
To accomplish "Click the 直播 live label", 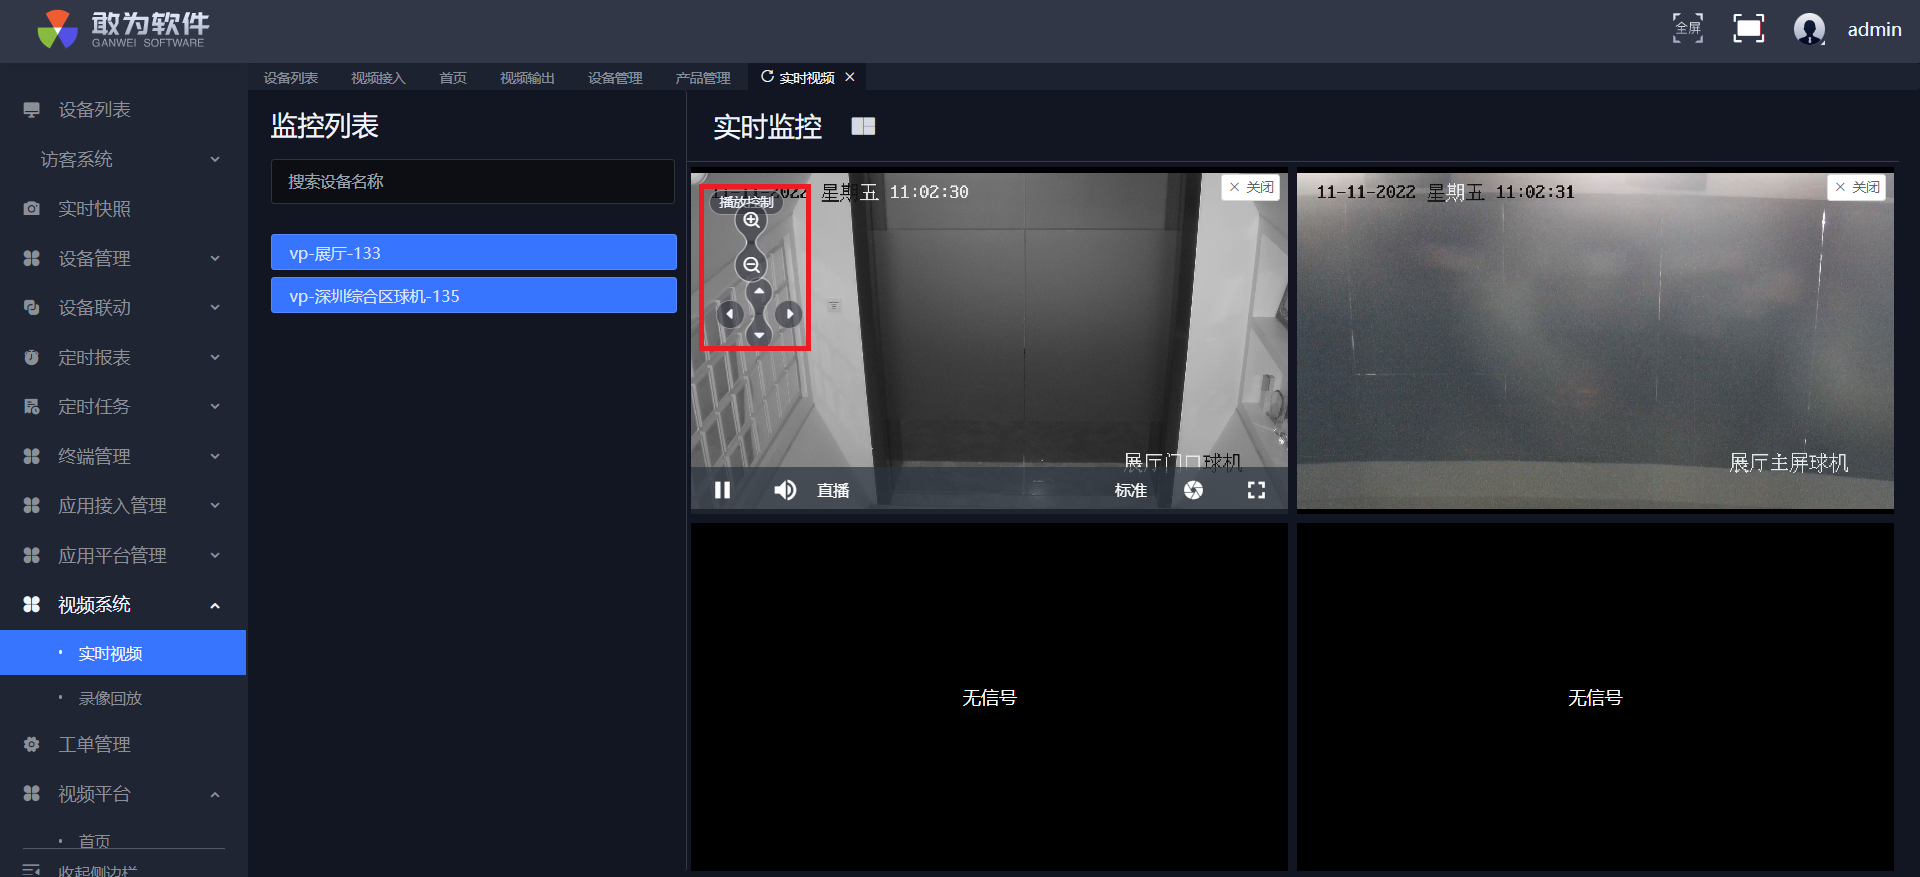I will click(833, 490).
